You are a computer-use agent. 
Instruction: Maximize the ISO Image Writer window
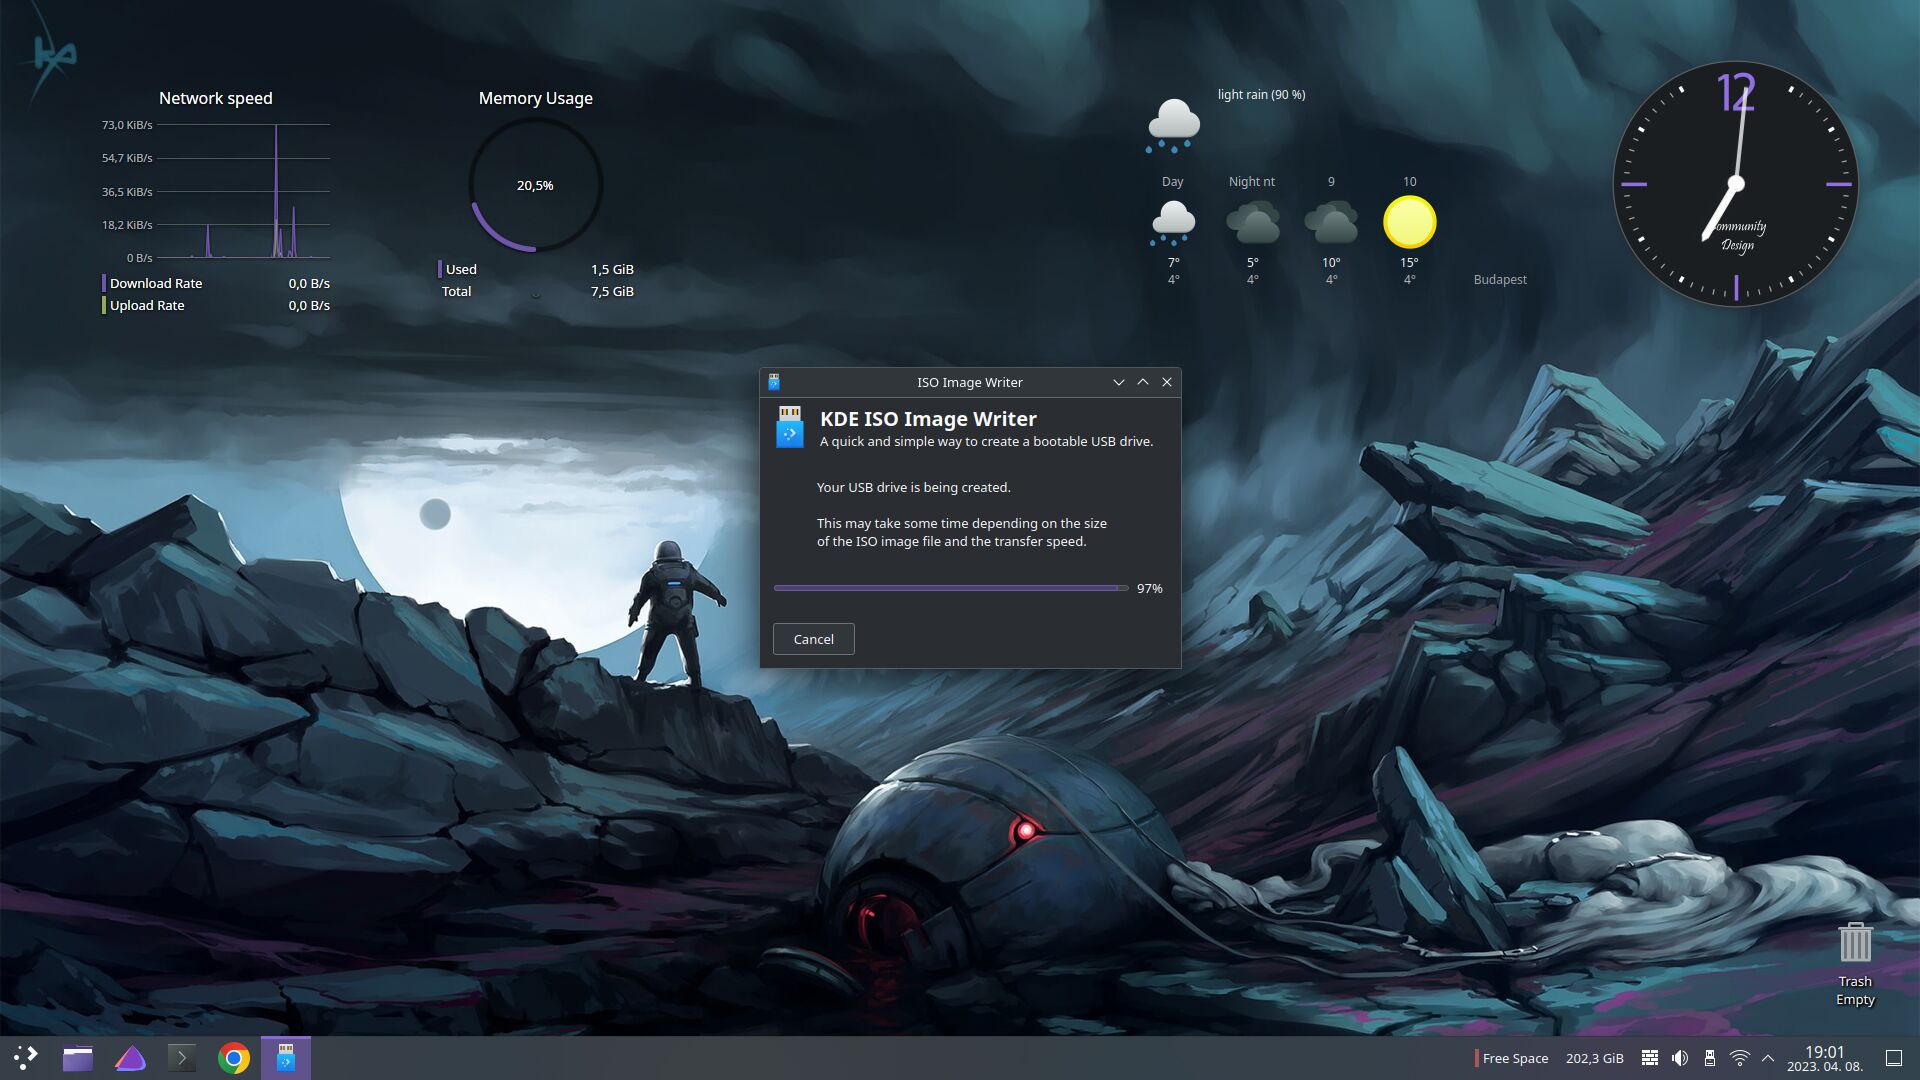(1143, 382)
